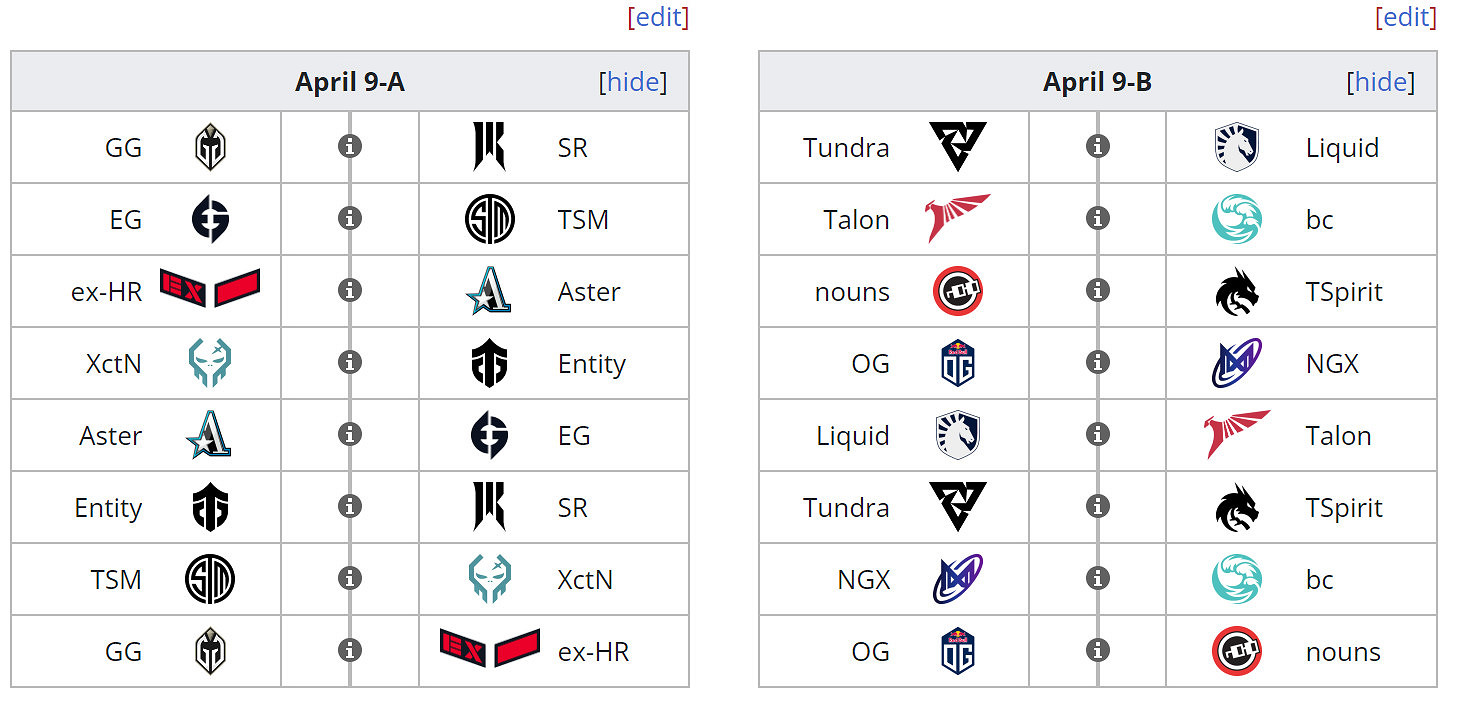The image size is (1465, 716).
Task: Click the TSM logo next to EG
Action: [x=489, y=220]
